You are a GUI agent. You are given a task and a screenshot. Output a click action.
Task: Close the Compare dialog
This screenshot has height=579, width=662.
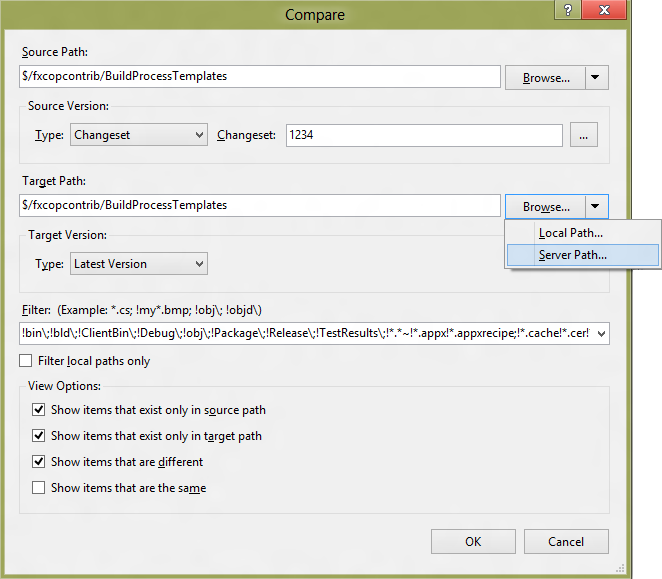pos(604,9)
